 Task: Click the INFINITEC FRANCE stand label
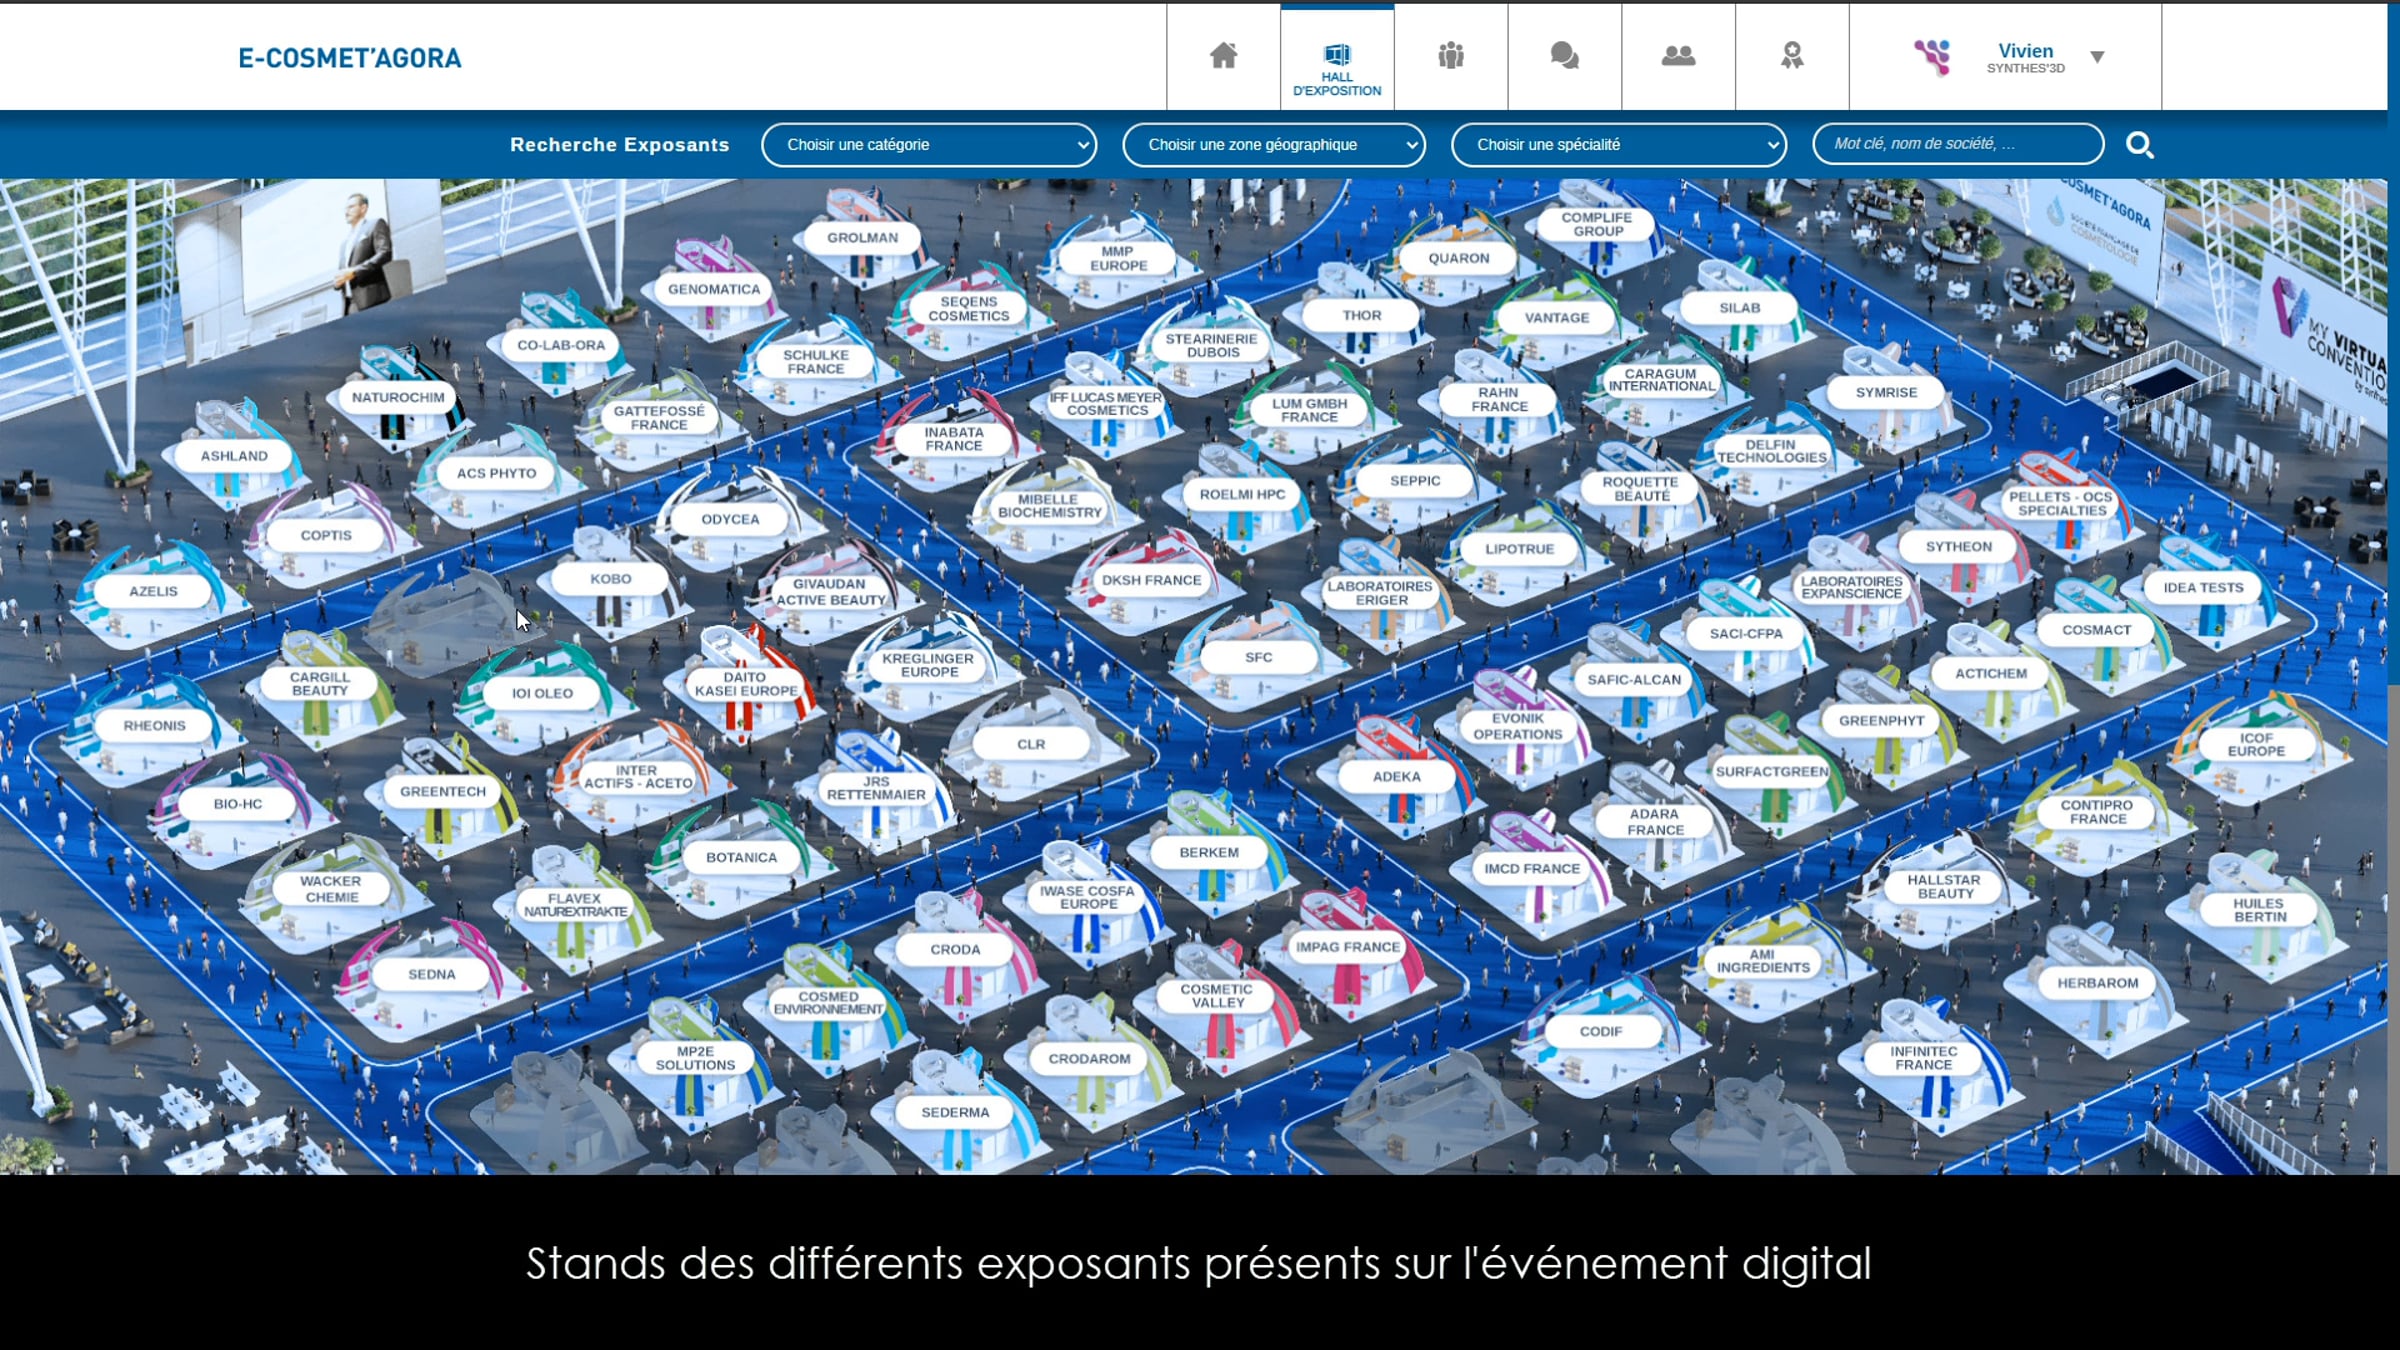pyautogui.click(x=1923, y=1058)
